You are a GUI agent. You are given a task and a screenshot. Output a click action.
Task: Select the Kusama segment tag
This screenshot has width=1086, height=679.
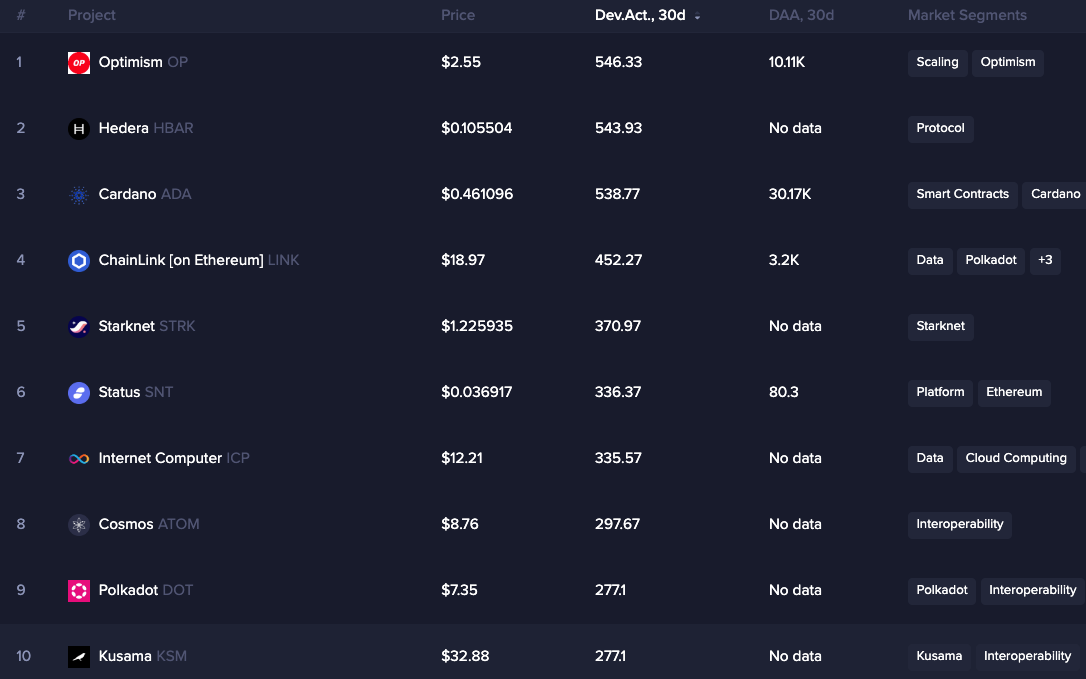pyautogui.click(x=939, y=656)
